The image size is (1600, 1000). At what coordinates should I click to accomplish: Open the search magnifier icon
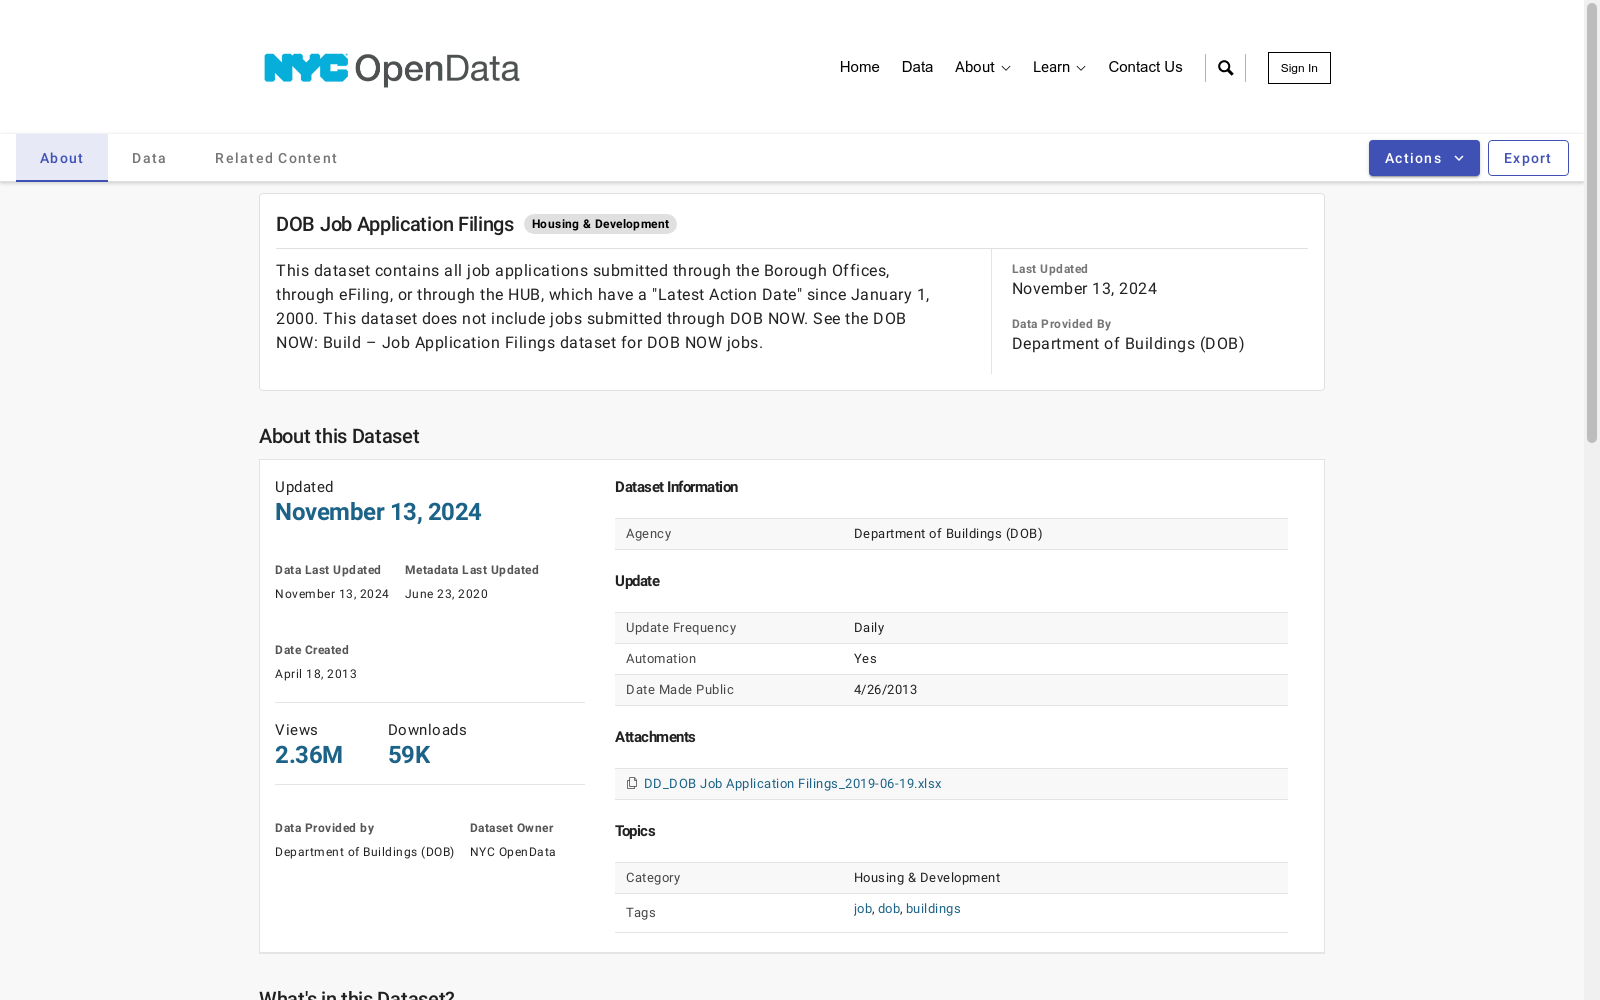coord(1225,68)
